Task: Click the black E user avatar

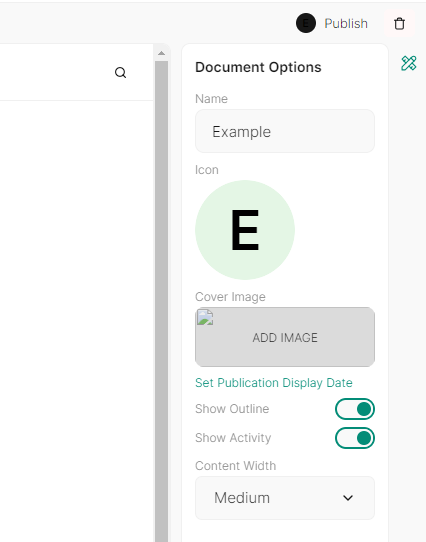Action: pyautogui.click(x=306, y=24)
